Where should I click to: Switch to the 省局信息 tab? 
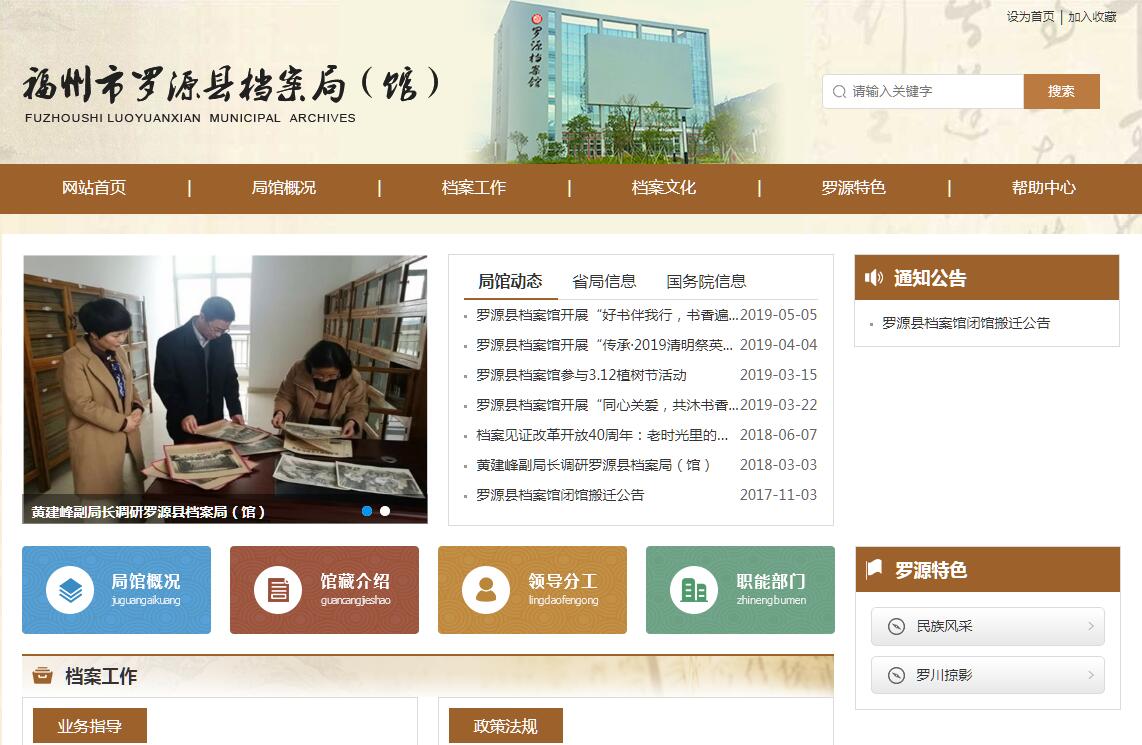click(604, 281)
